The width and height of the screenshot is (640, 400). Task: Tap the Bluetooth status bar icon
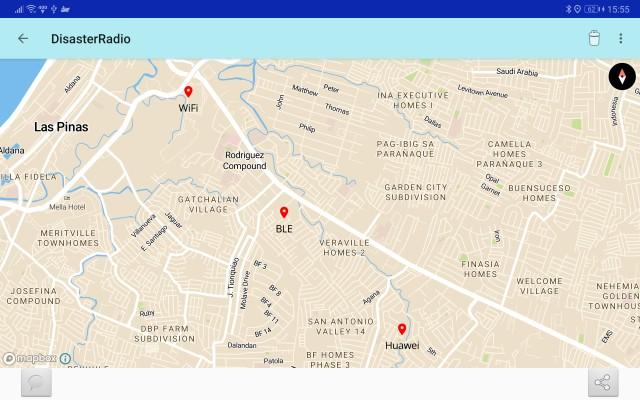pos(567,9)
